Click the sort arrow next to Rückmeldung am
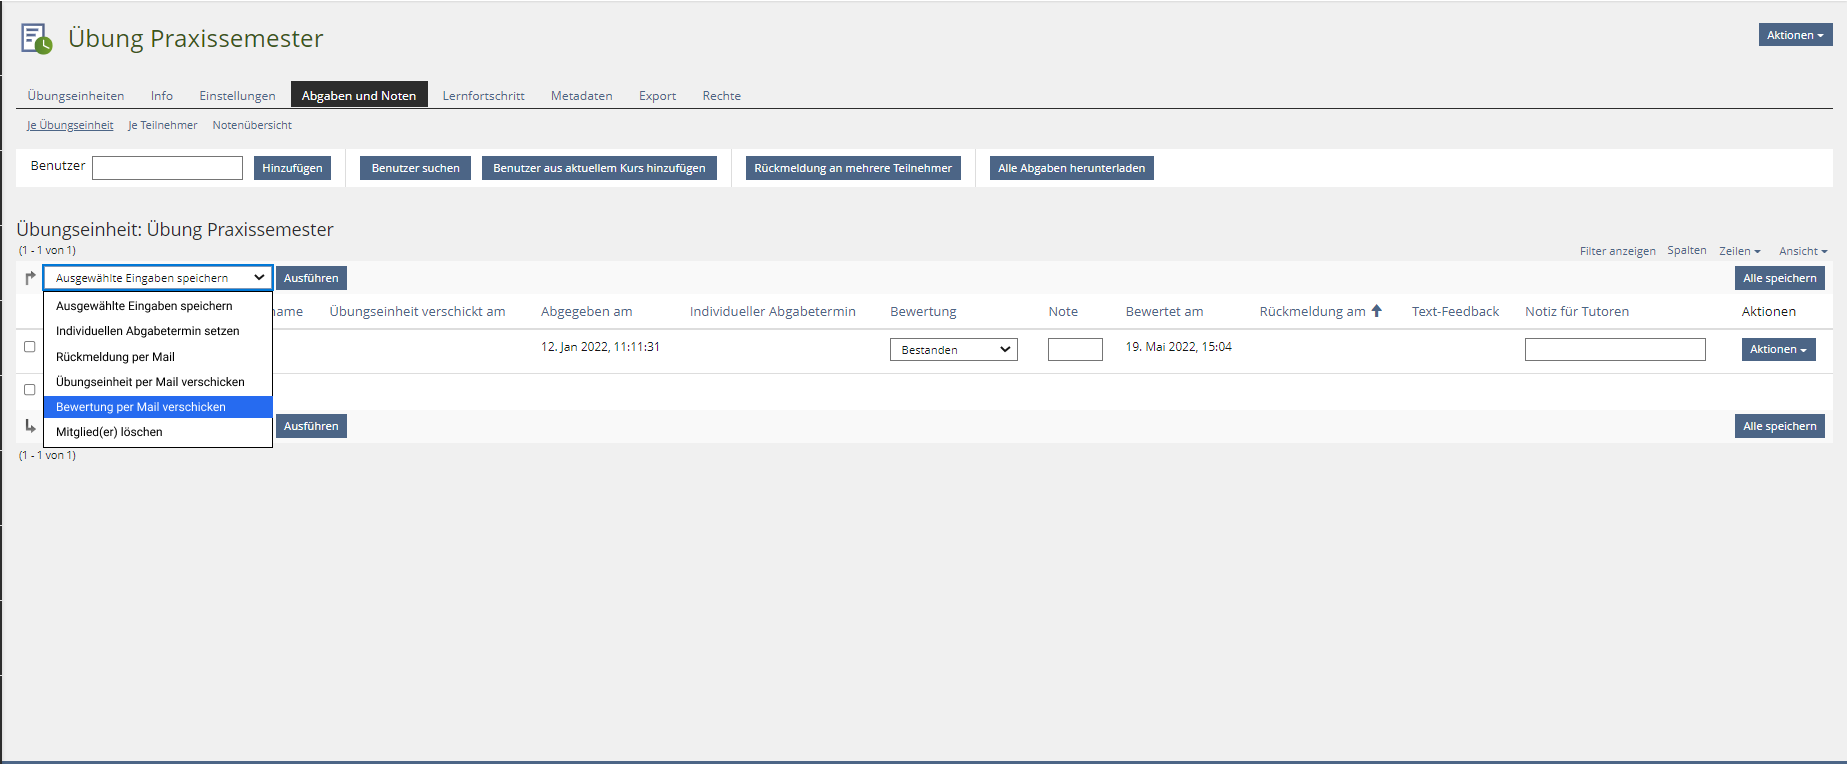The height and width of the screenshot is (764, 1847). (x=1377, y=311)
